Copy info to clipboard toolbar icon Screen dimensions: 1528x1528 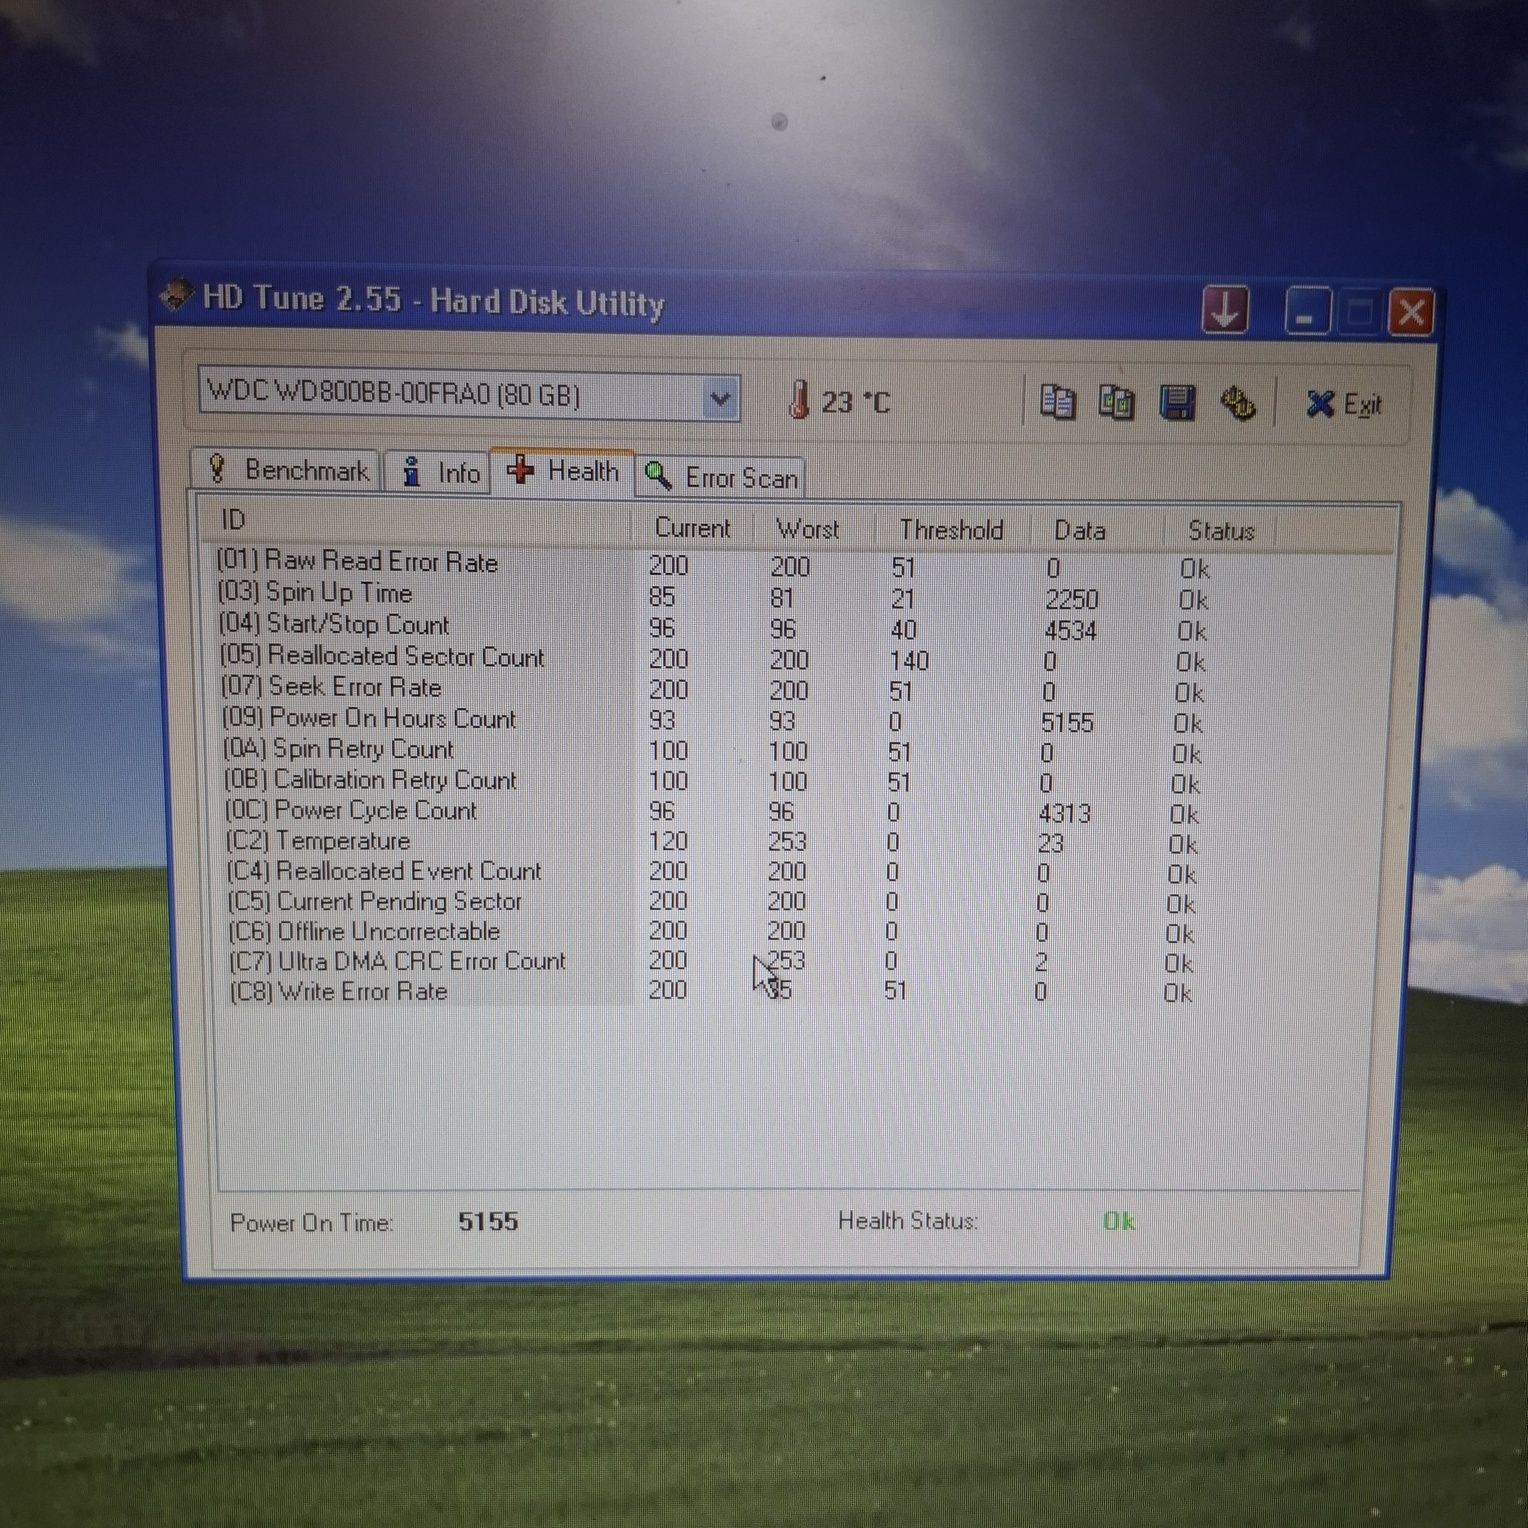[x=1057, y=403]
